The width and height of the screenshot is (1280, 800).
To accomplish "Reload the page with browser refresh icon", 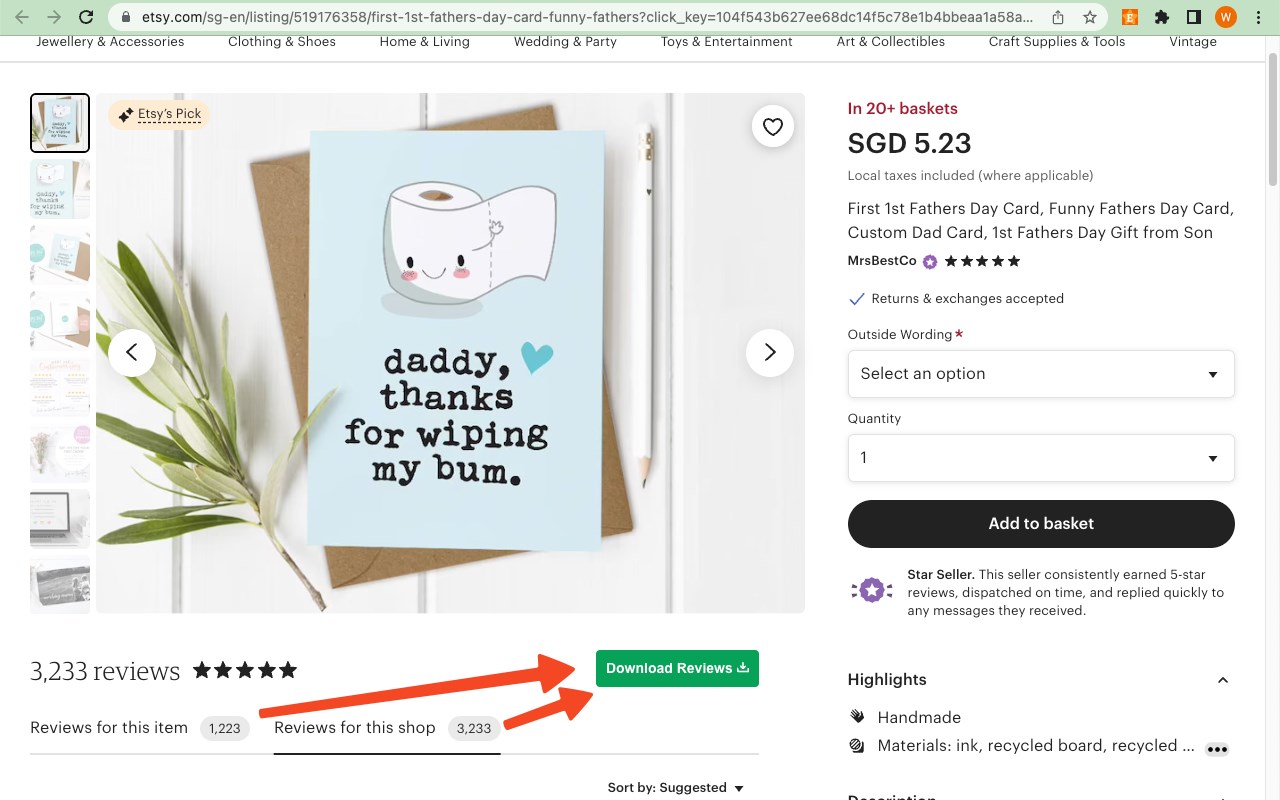I will pos(86,17).
